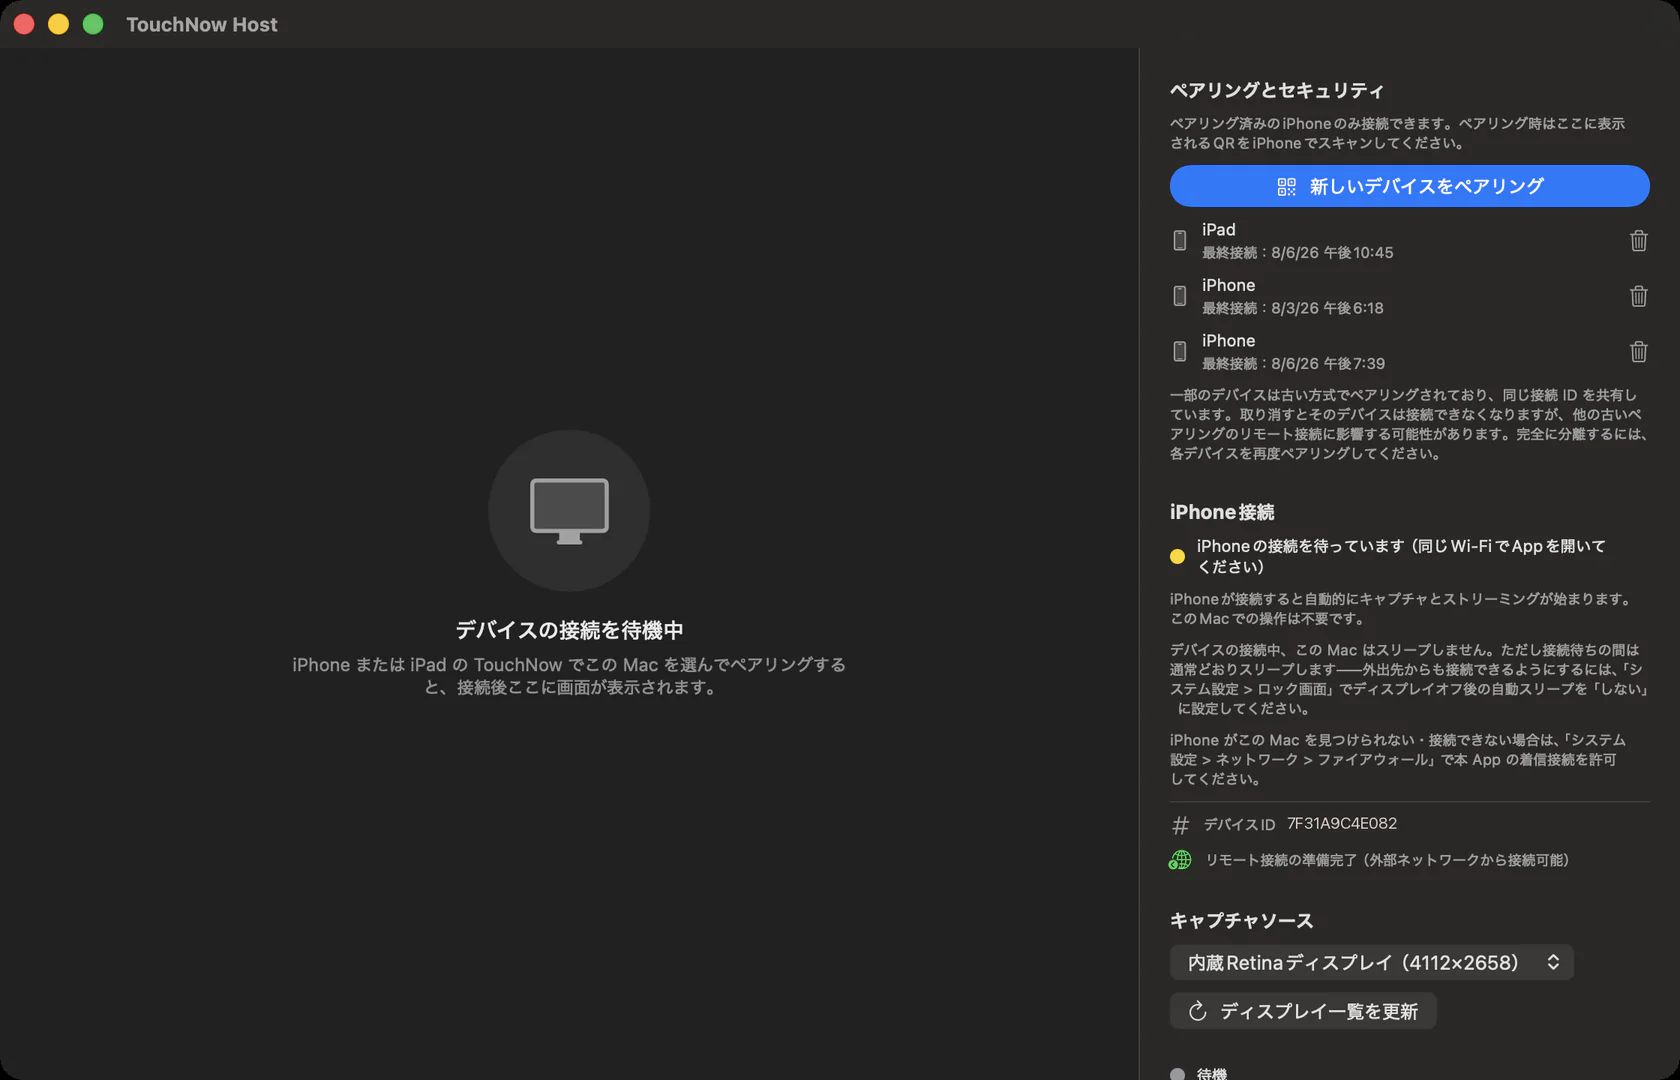
Task: Remove iPhone last connected 午後7:39
Action: click(1638, 352)
